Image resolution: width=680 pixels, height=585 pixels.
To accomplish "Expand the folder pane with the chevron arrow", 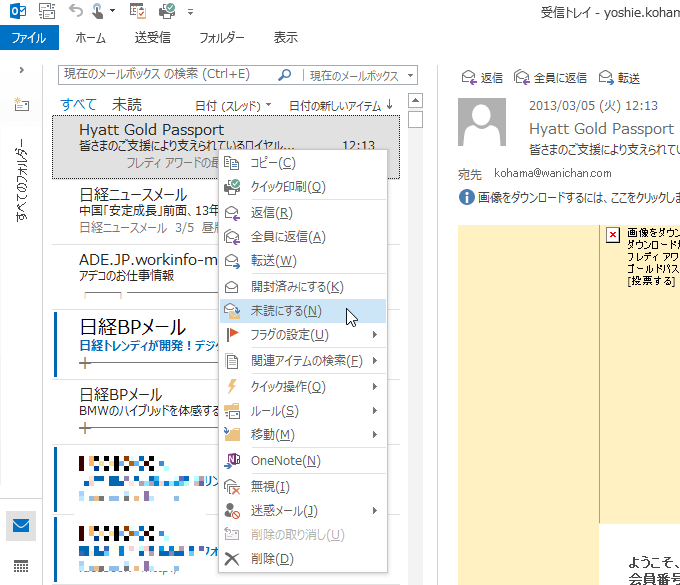I will pos(22,70).
